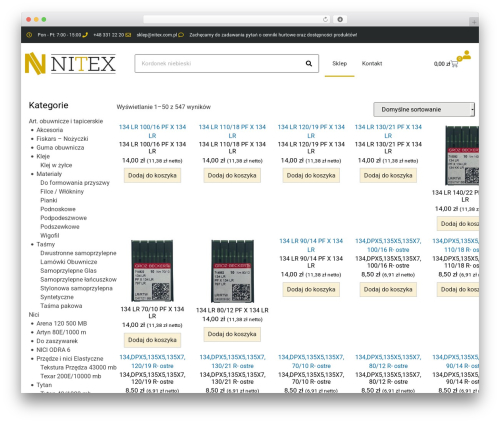Click the NITEX logo
This screenshot has width=500, height=423.
click(x=70, y=63)
